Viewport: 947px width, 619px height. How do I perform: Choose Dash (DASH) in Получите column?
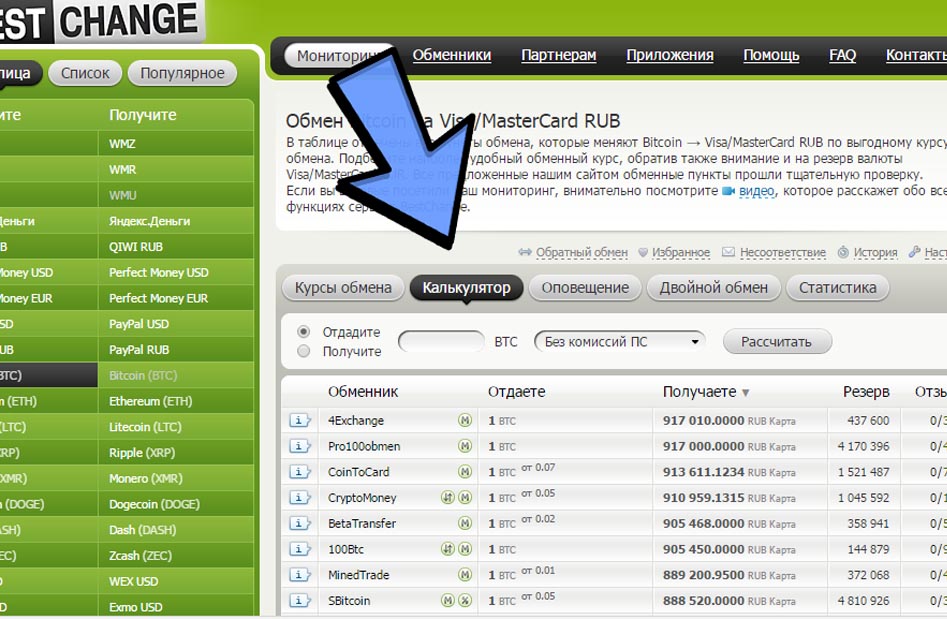176,530
